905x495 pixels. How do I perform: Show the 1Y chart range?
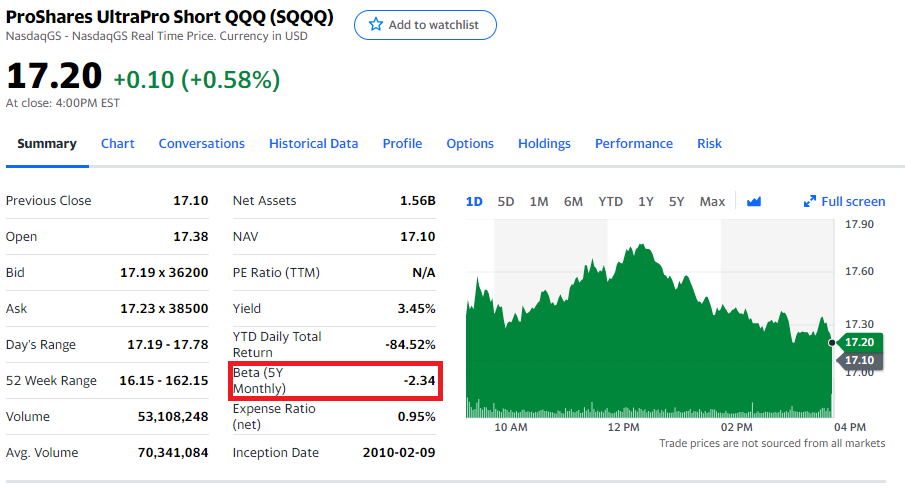pyautogui.click(x=646, y=201)
